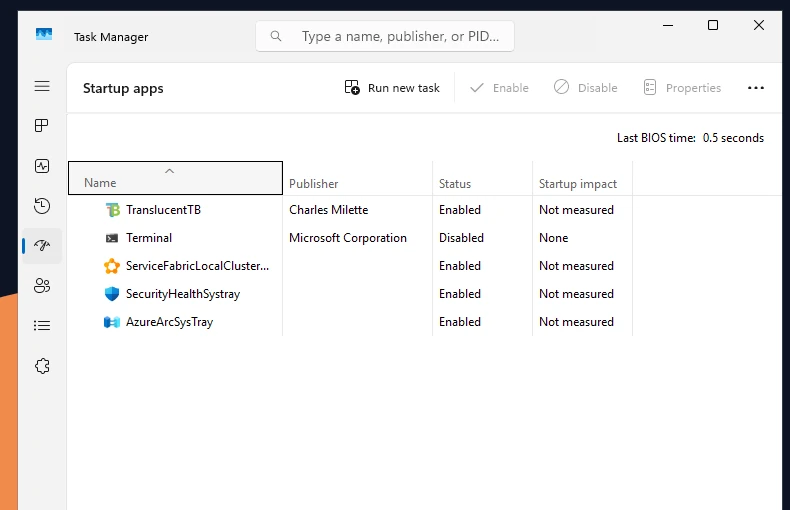
Task: Click the Task Manager app icon
Action: pyautogui.click(x=44, y=34)
